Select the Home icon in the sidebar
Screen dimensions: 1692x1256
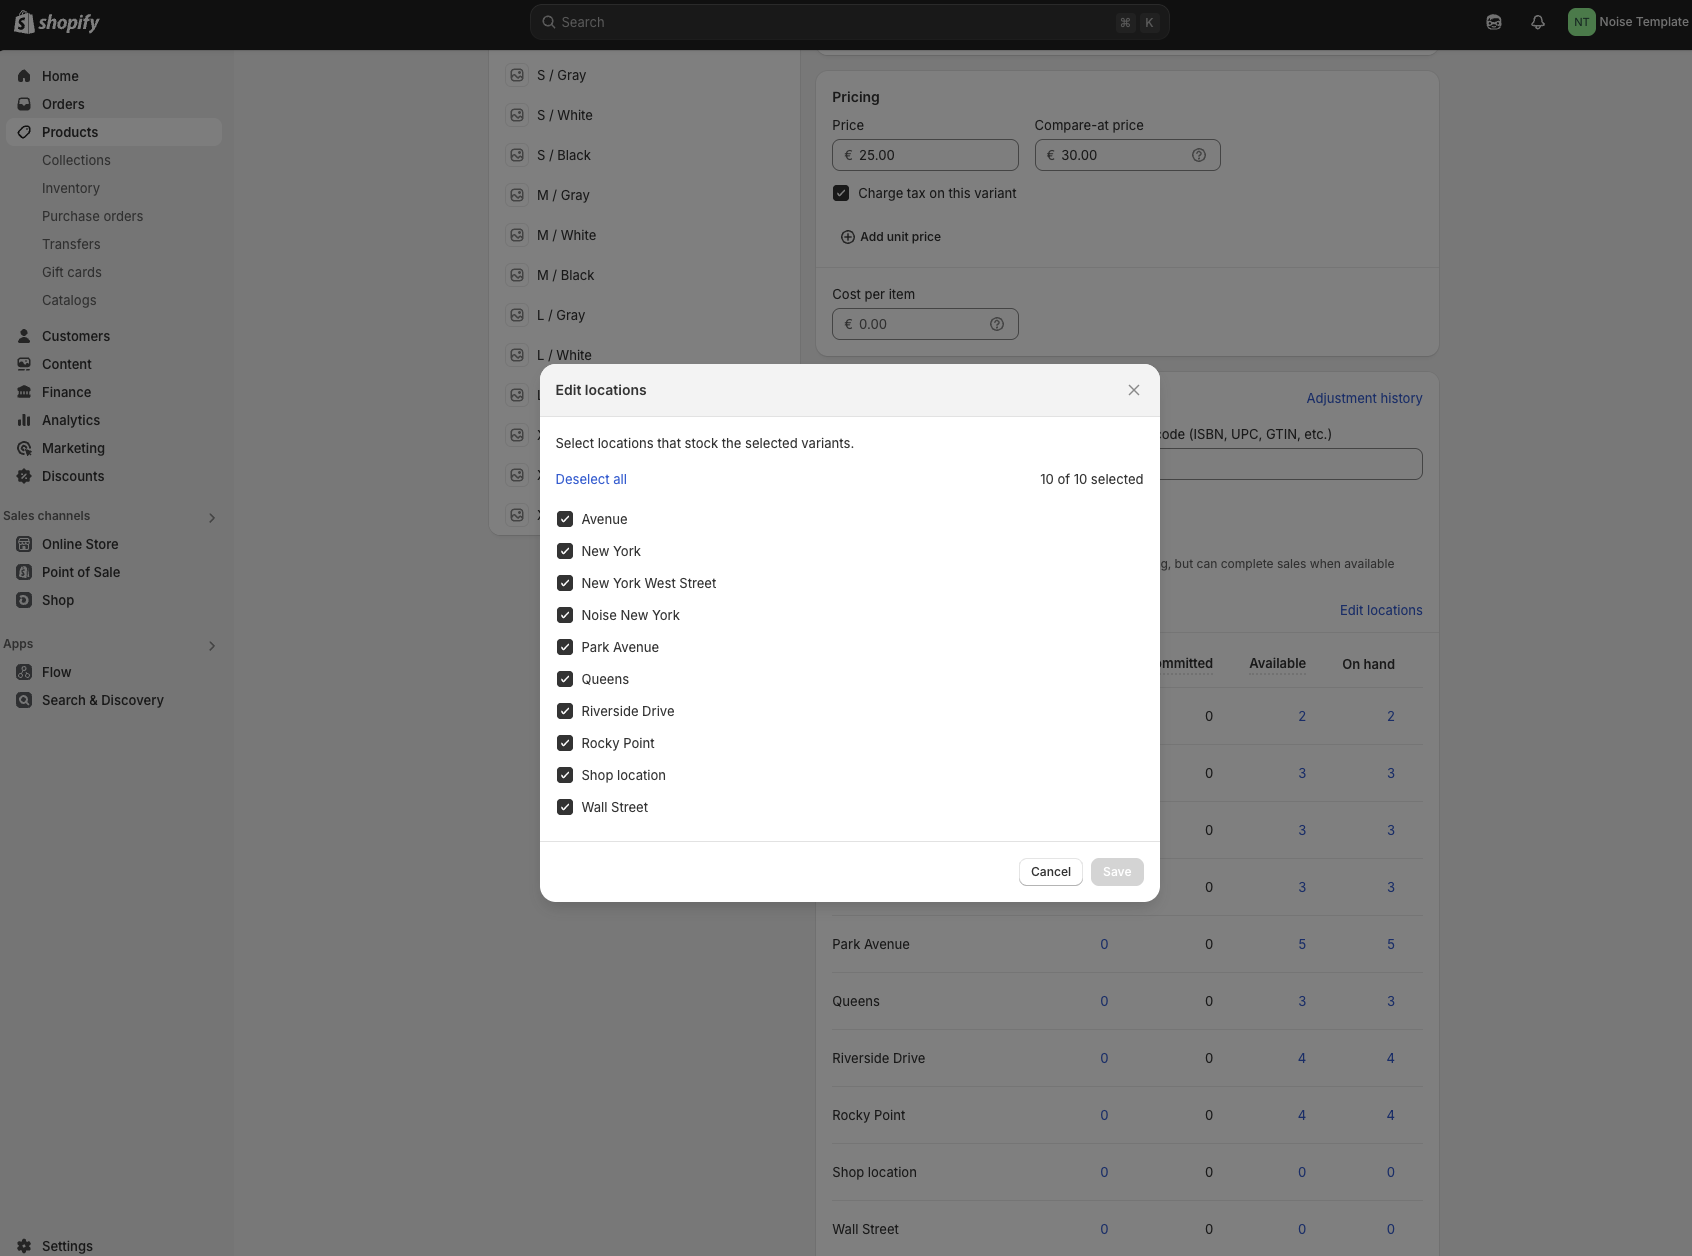(x=23, y=76)
